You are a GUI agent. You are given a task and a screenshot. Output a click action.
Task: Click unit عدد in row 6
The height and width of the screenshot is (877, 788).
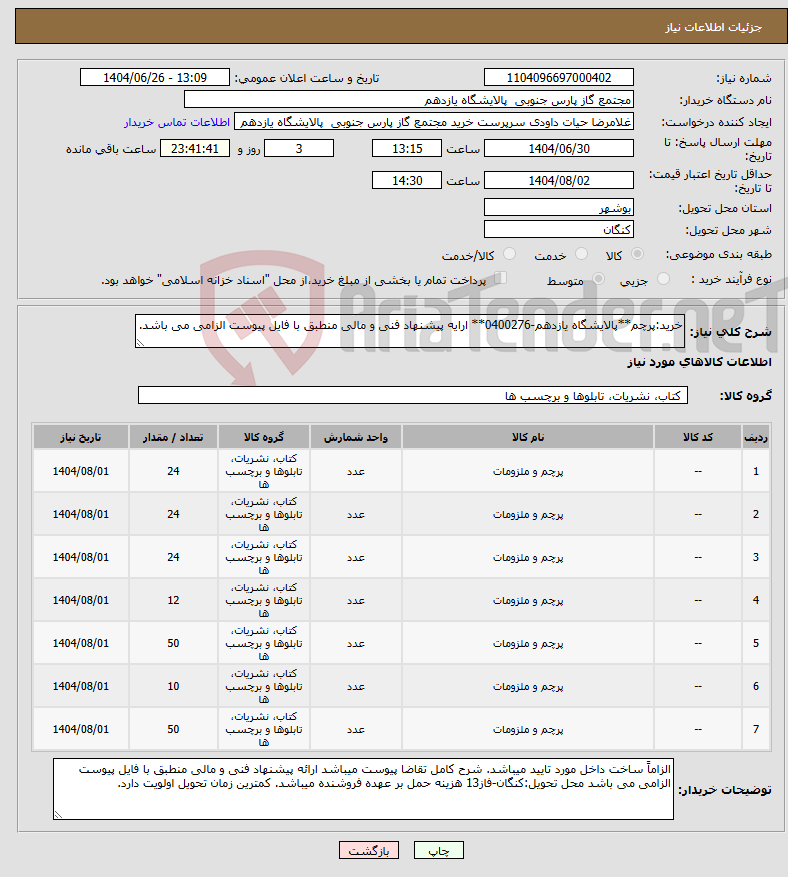pos(356,686)
